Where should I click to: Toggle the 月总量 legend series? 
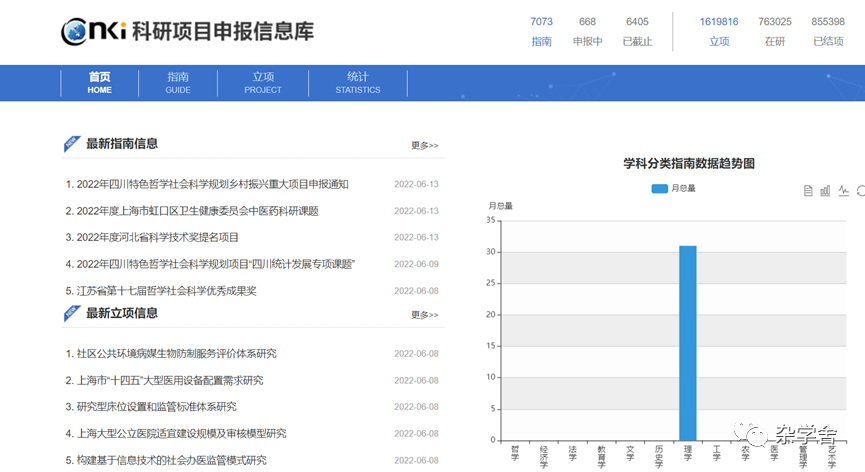673,188
